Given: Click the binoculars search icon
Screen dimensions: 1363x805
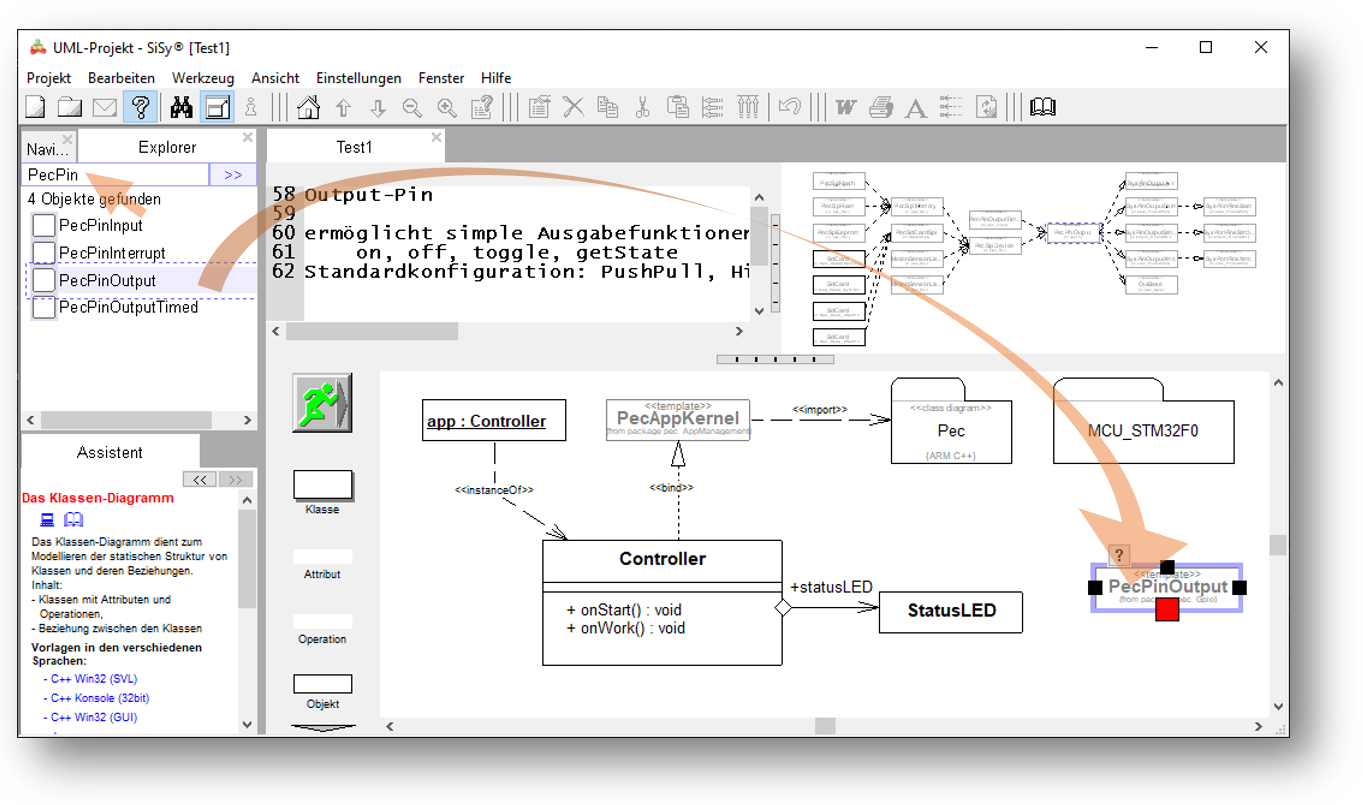Looking at the screenshot, I should tap(181, 107).
